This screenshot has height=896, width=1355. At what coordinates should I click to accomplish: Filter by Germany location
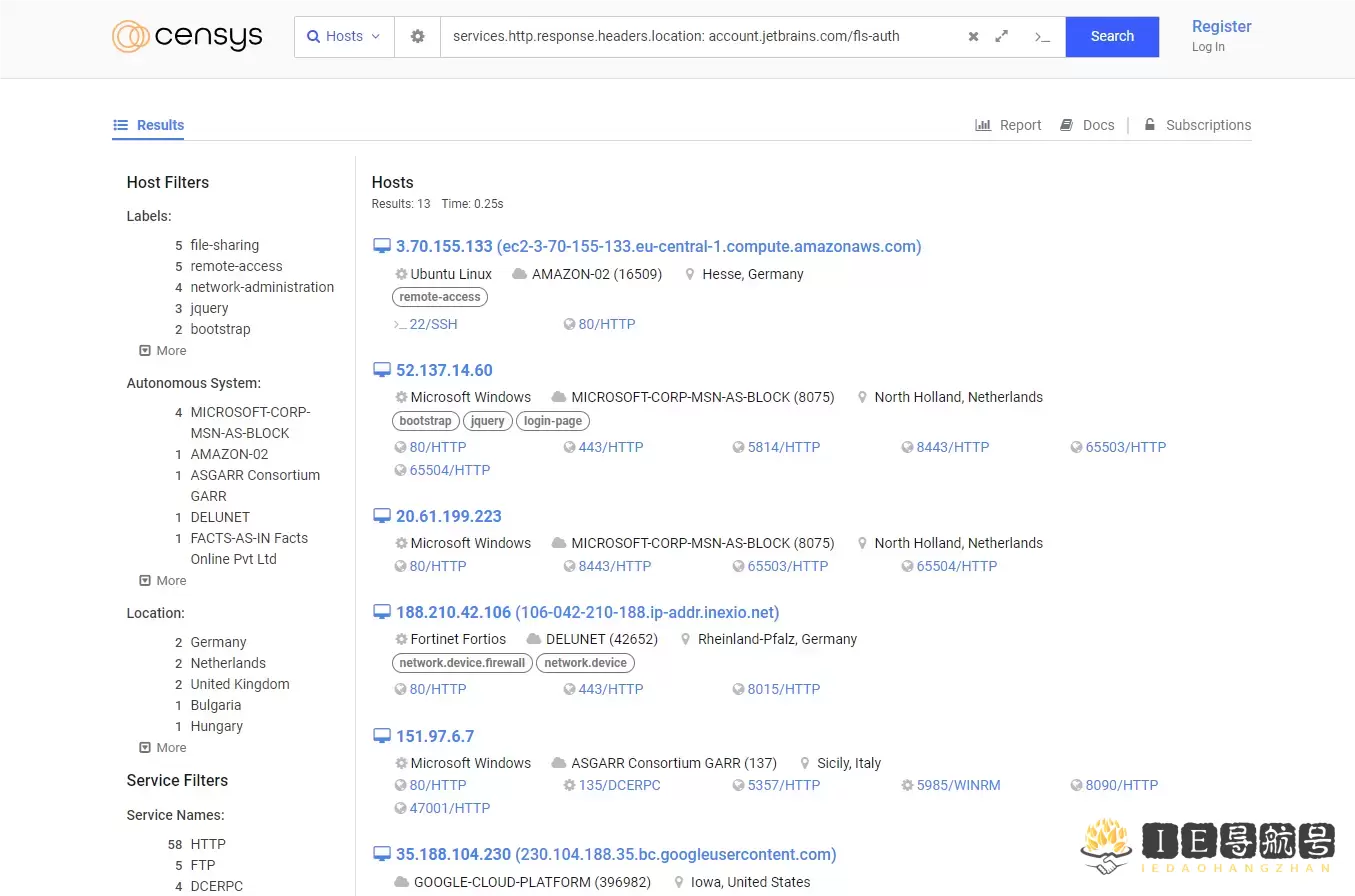pos(219,642)
